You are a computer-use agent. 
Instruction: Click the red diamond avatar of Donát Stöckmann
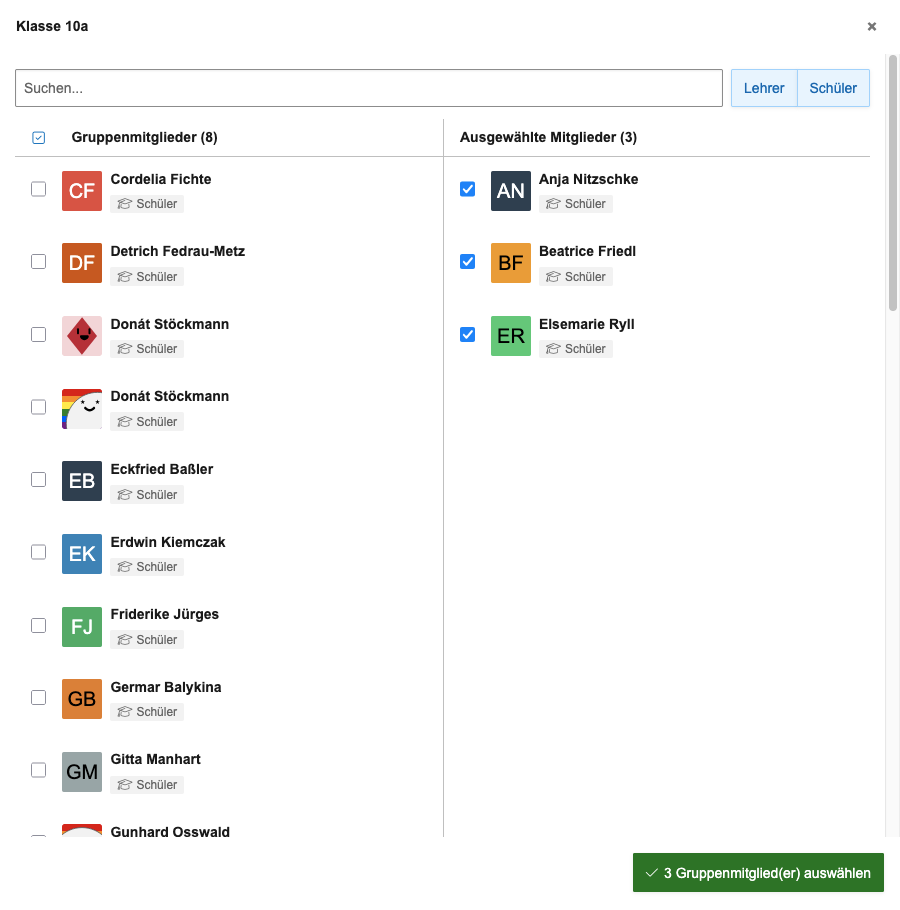click(x=82, y=335)
